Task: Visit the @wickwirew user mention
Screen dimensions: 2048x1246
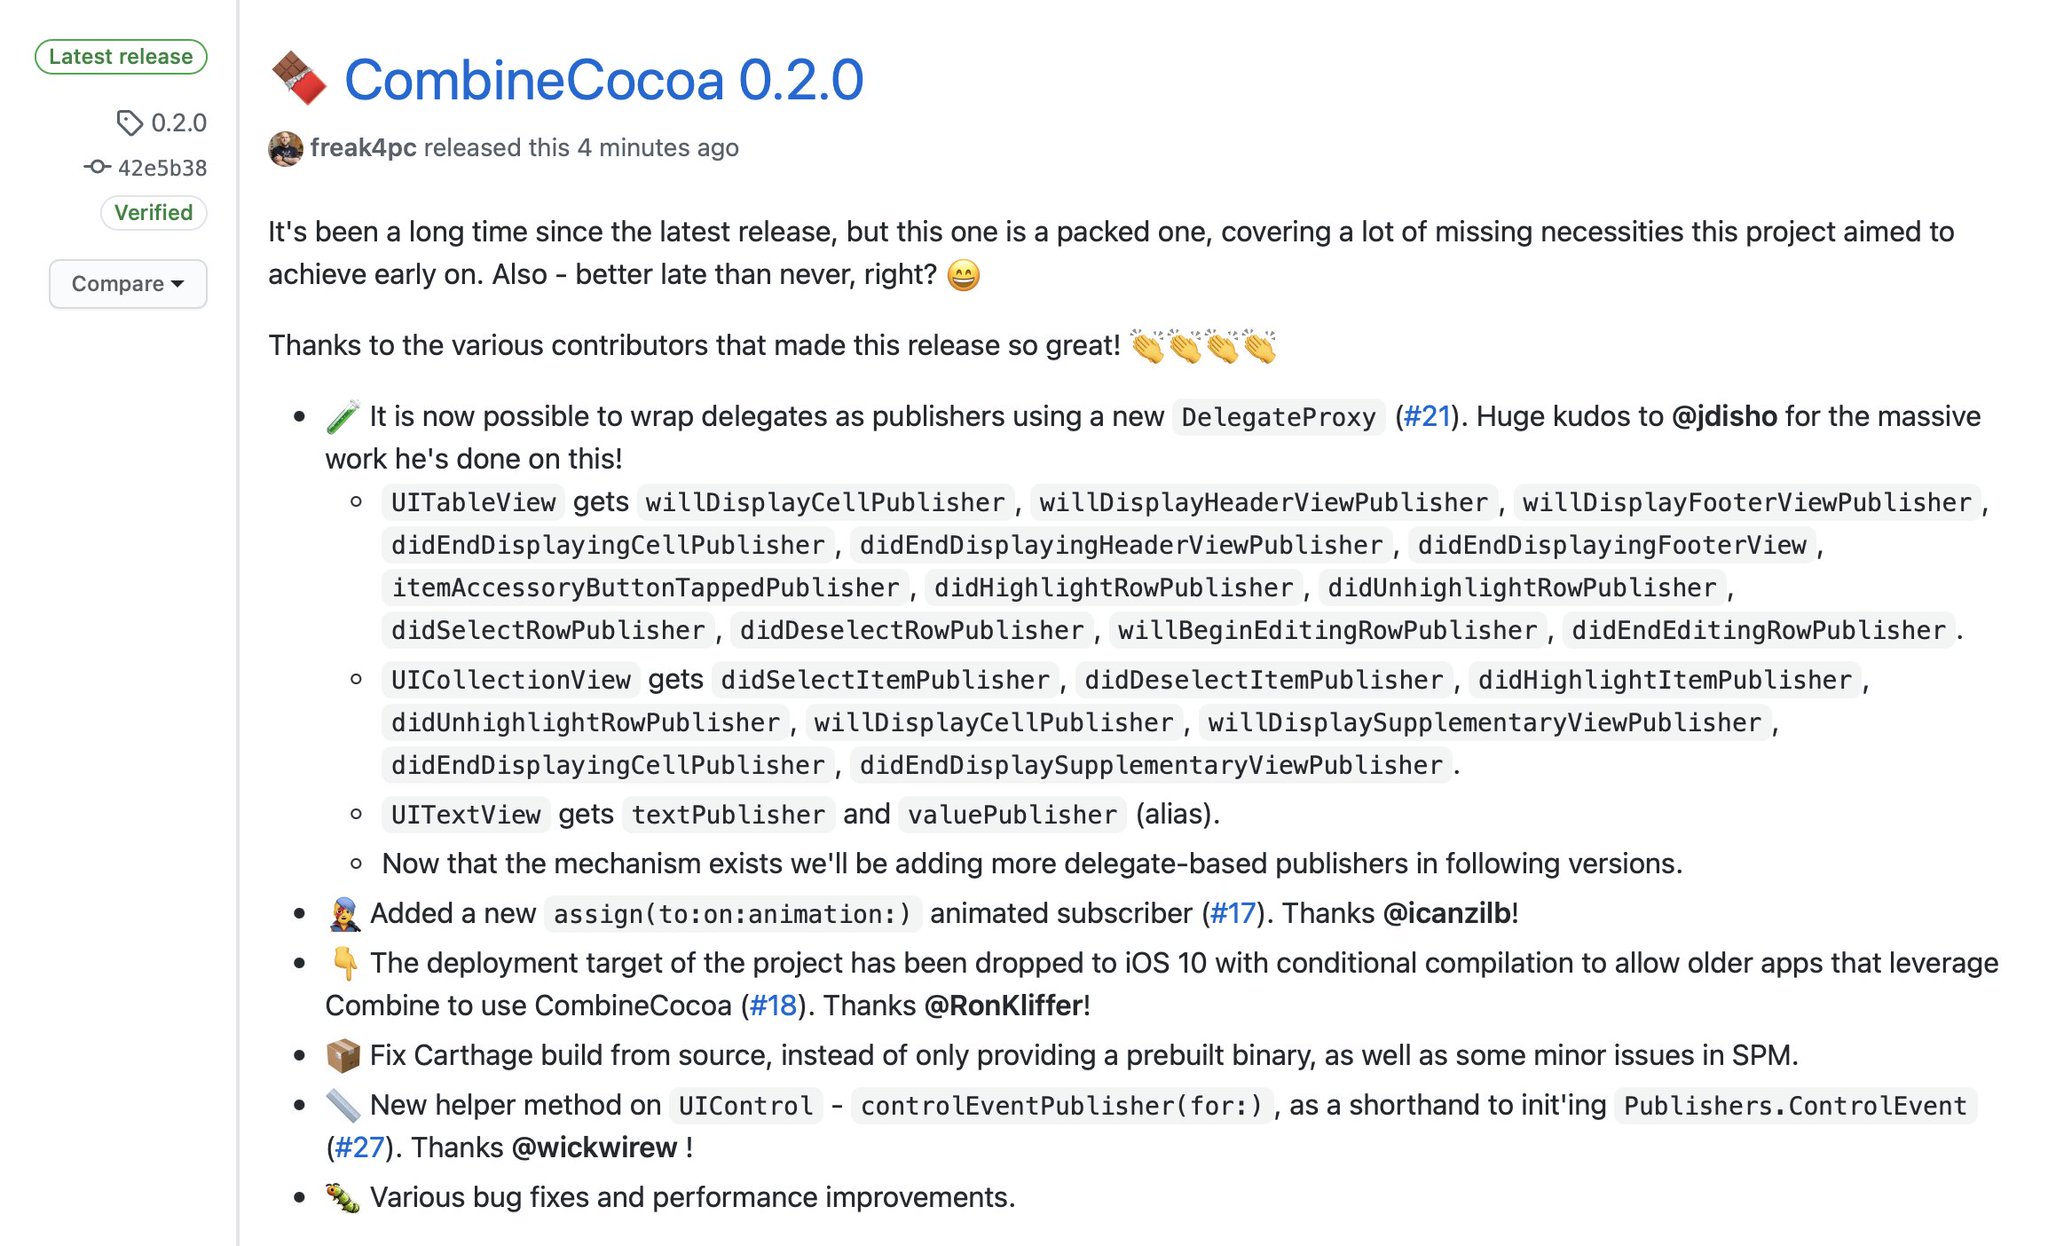Action: pos(594,1147)
